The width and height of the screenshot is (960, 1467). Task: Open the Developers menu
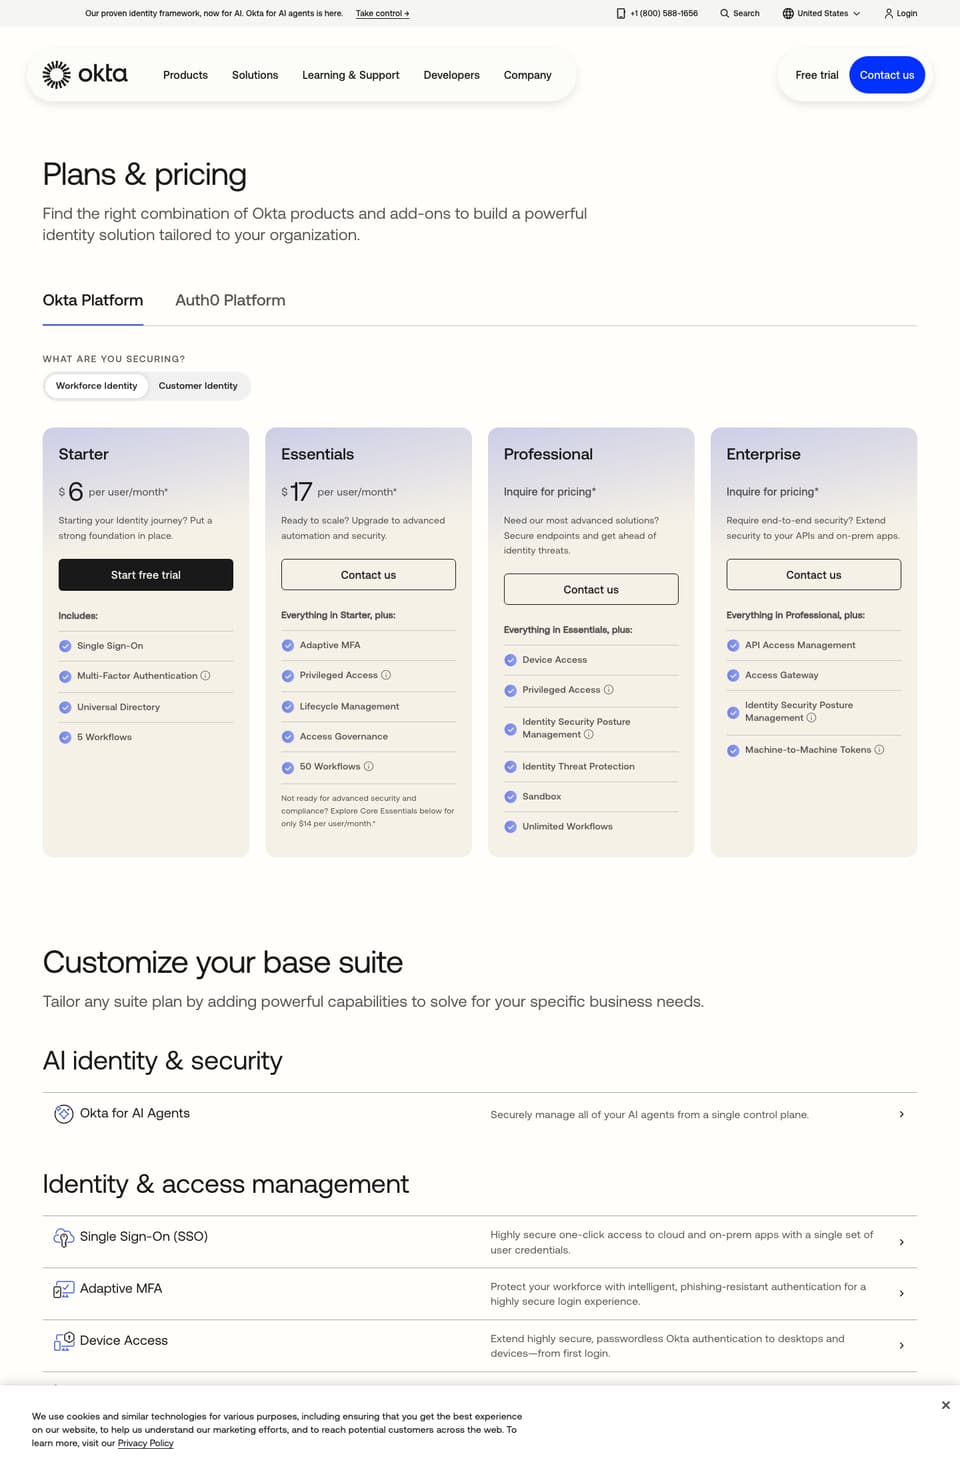pyautogui.click(x=451, y=75)
